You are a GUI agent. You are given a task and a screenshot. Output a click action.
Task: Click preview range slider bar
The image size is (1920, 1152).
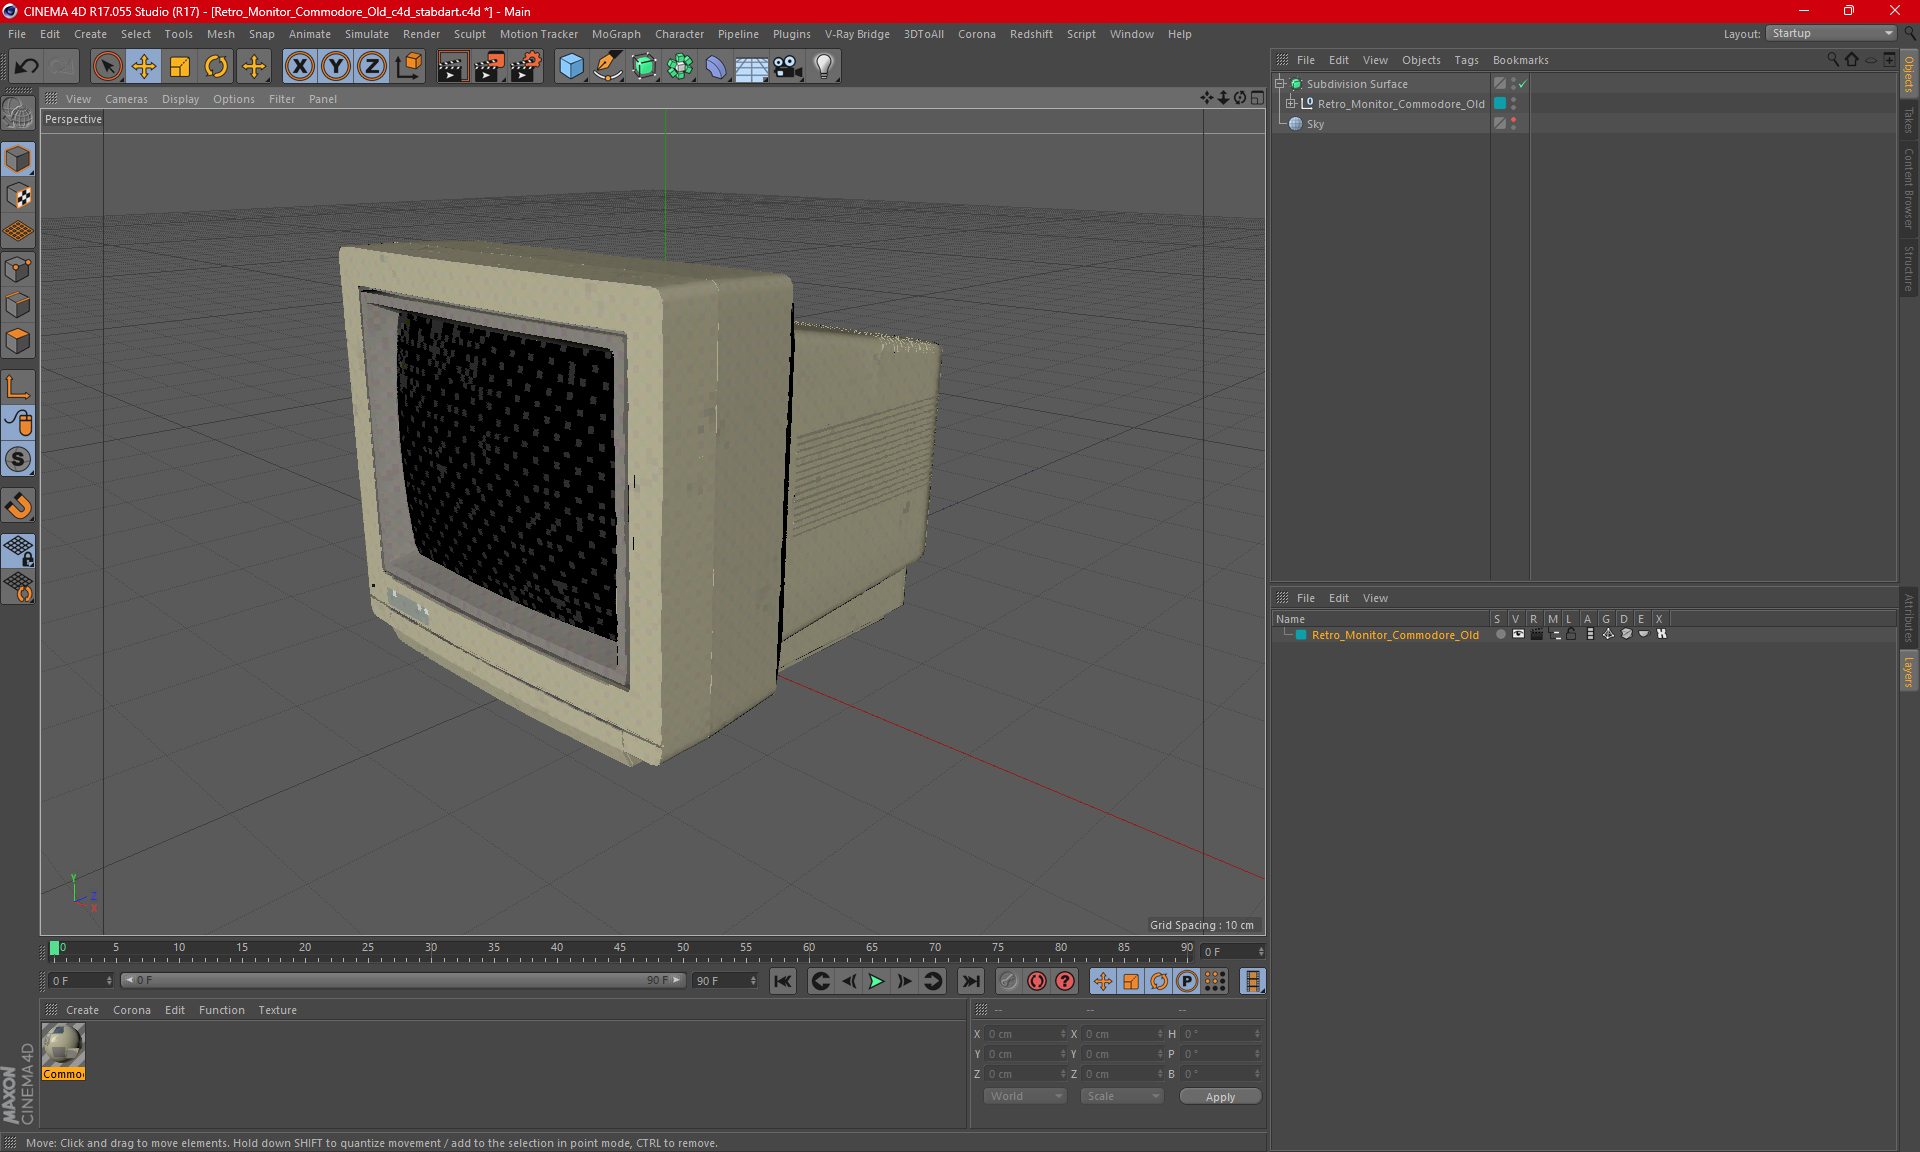[x=403, y=980]
